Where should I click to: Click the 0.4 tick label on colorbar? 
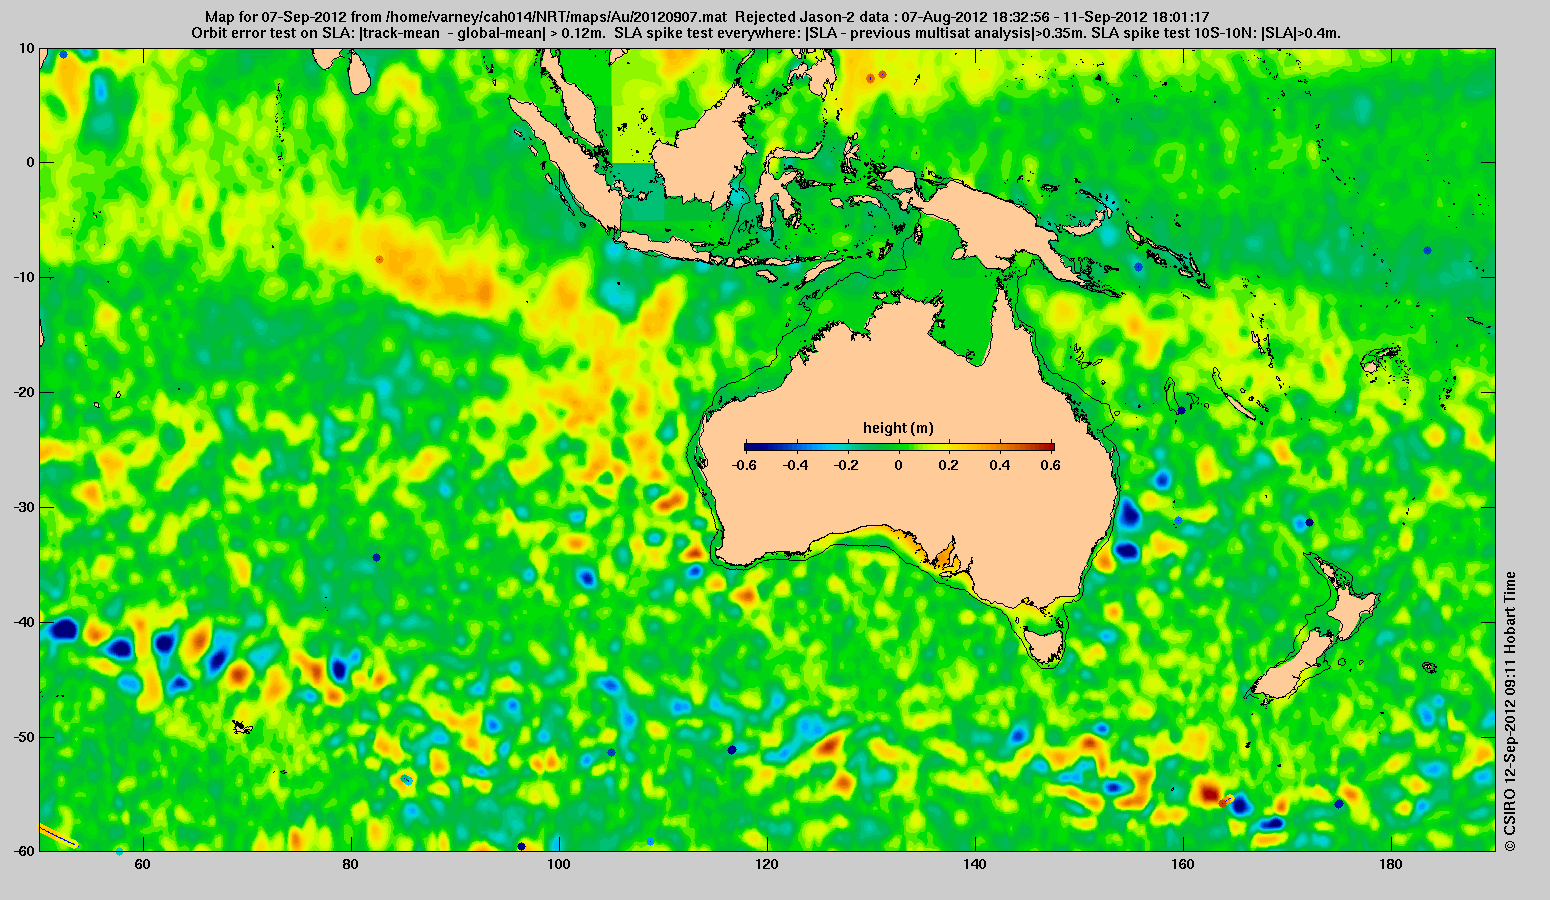1002,465
